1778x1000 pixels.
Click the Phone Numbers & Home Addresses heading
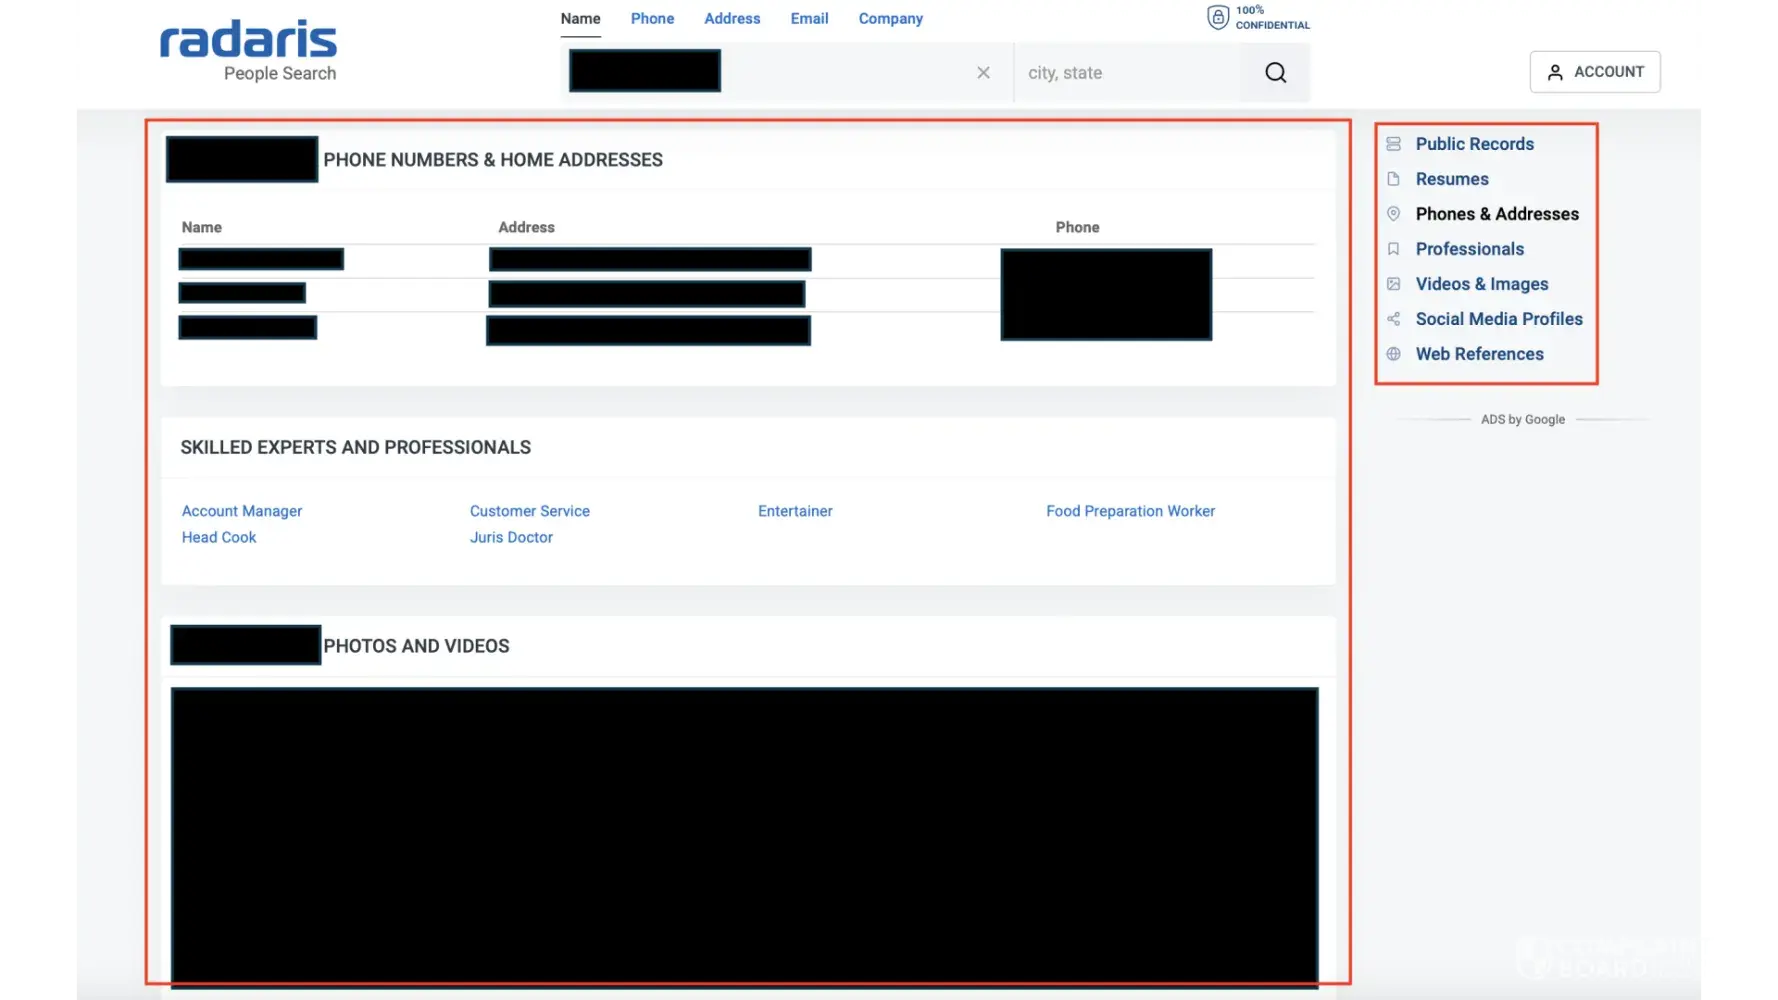click(493, 160)
